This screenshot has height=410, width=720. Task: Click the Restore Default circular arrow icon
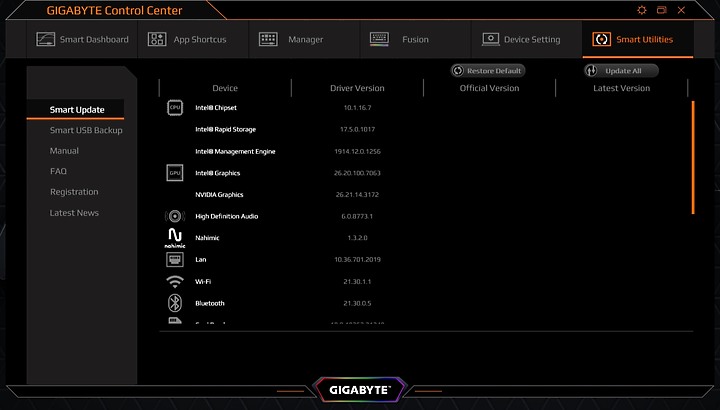coord(458,71)
